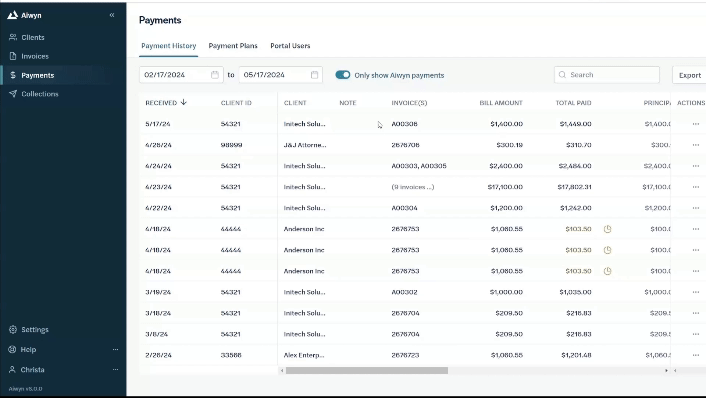Sort by Client column header
This screenshot has width=706, height=398.
coord(295,103)
